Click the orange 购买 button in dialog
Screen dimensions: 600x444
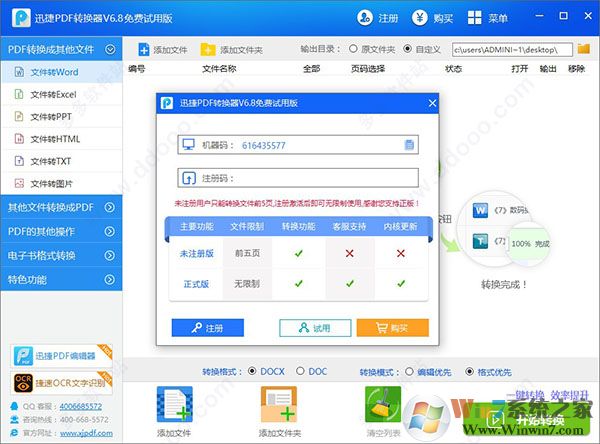(393, 328)
